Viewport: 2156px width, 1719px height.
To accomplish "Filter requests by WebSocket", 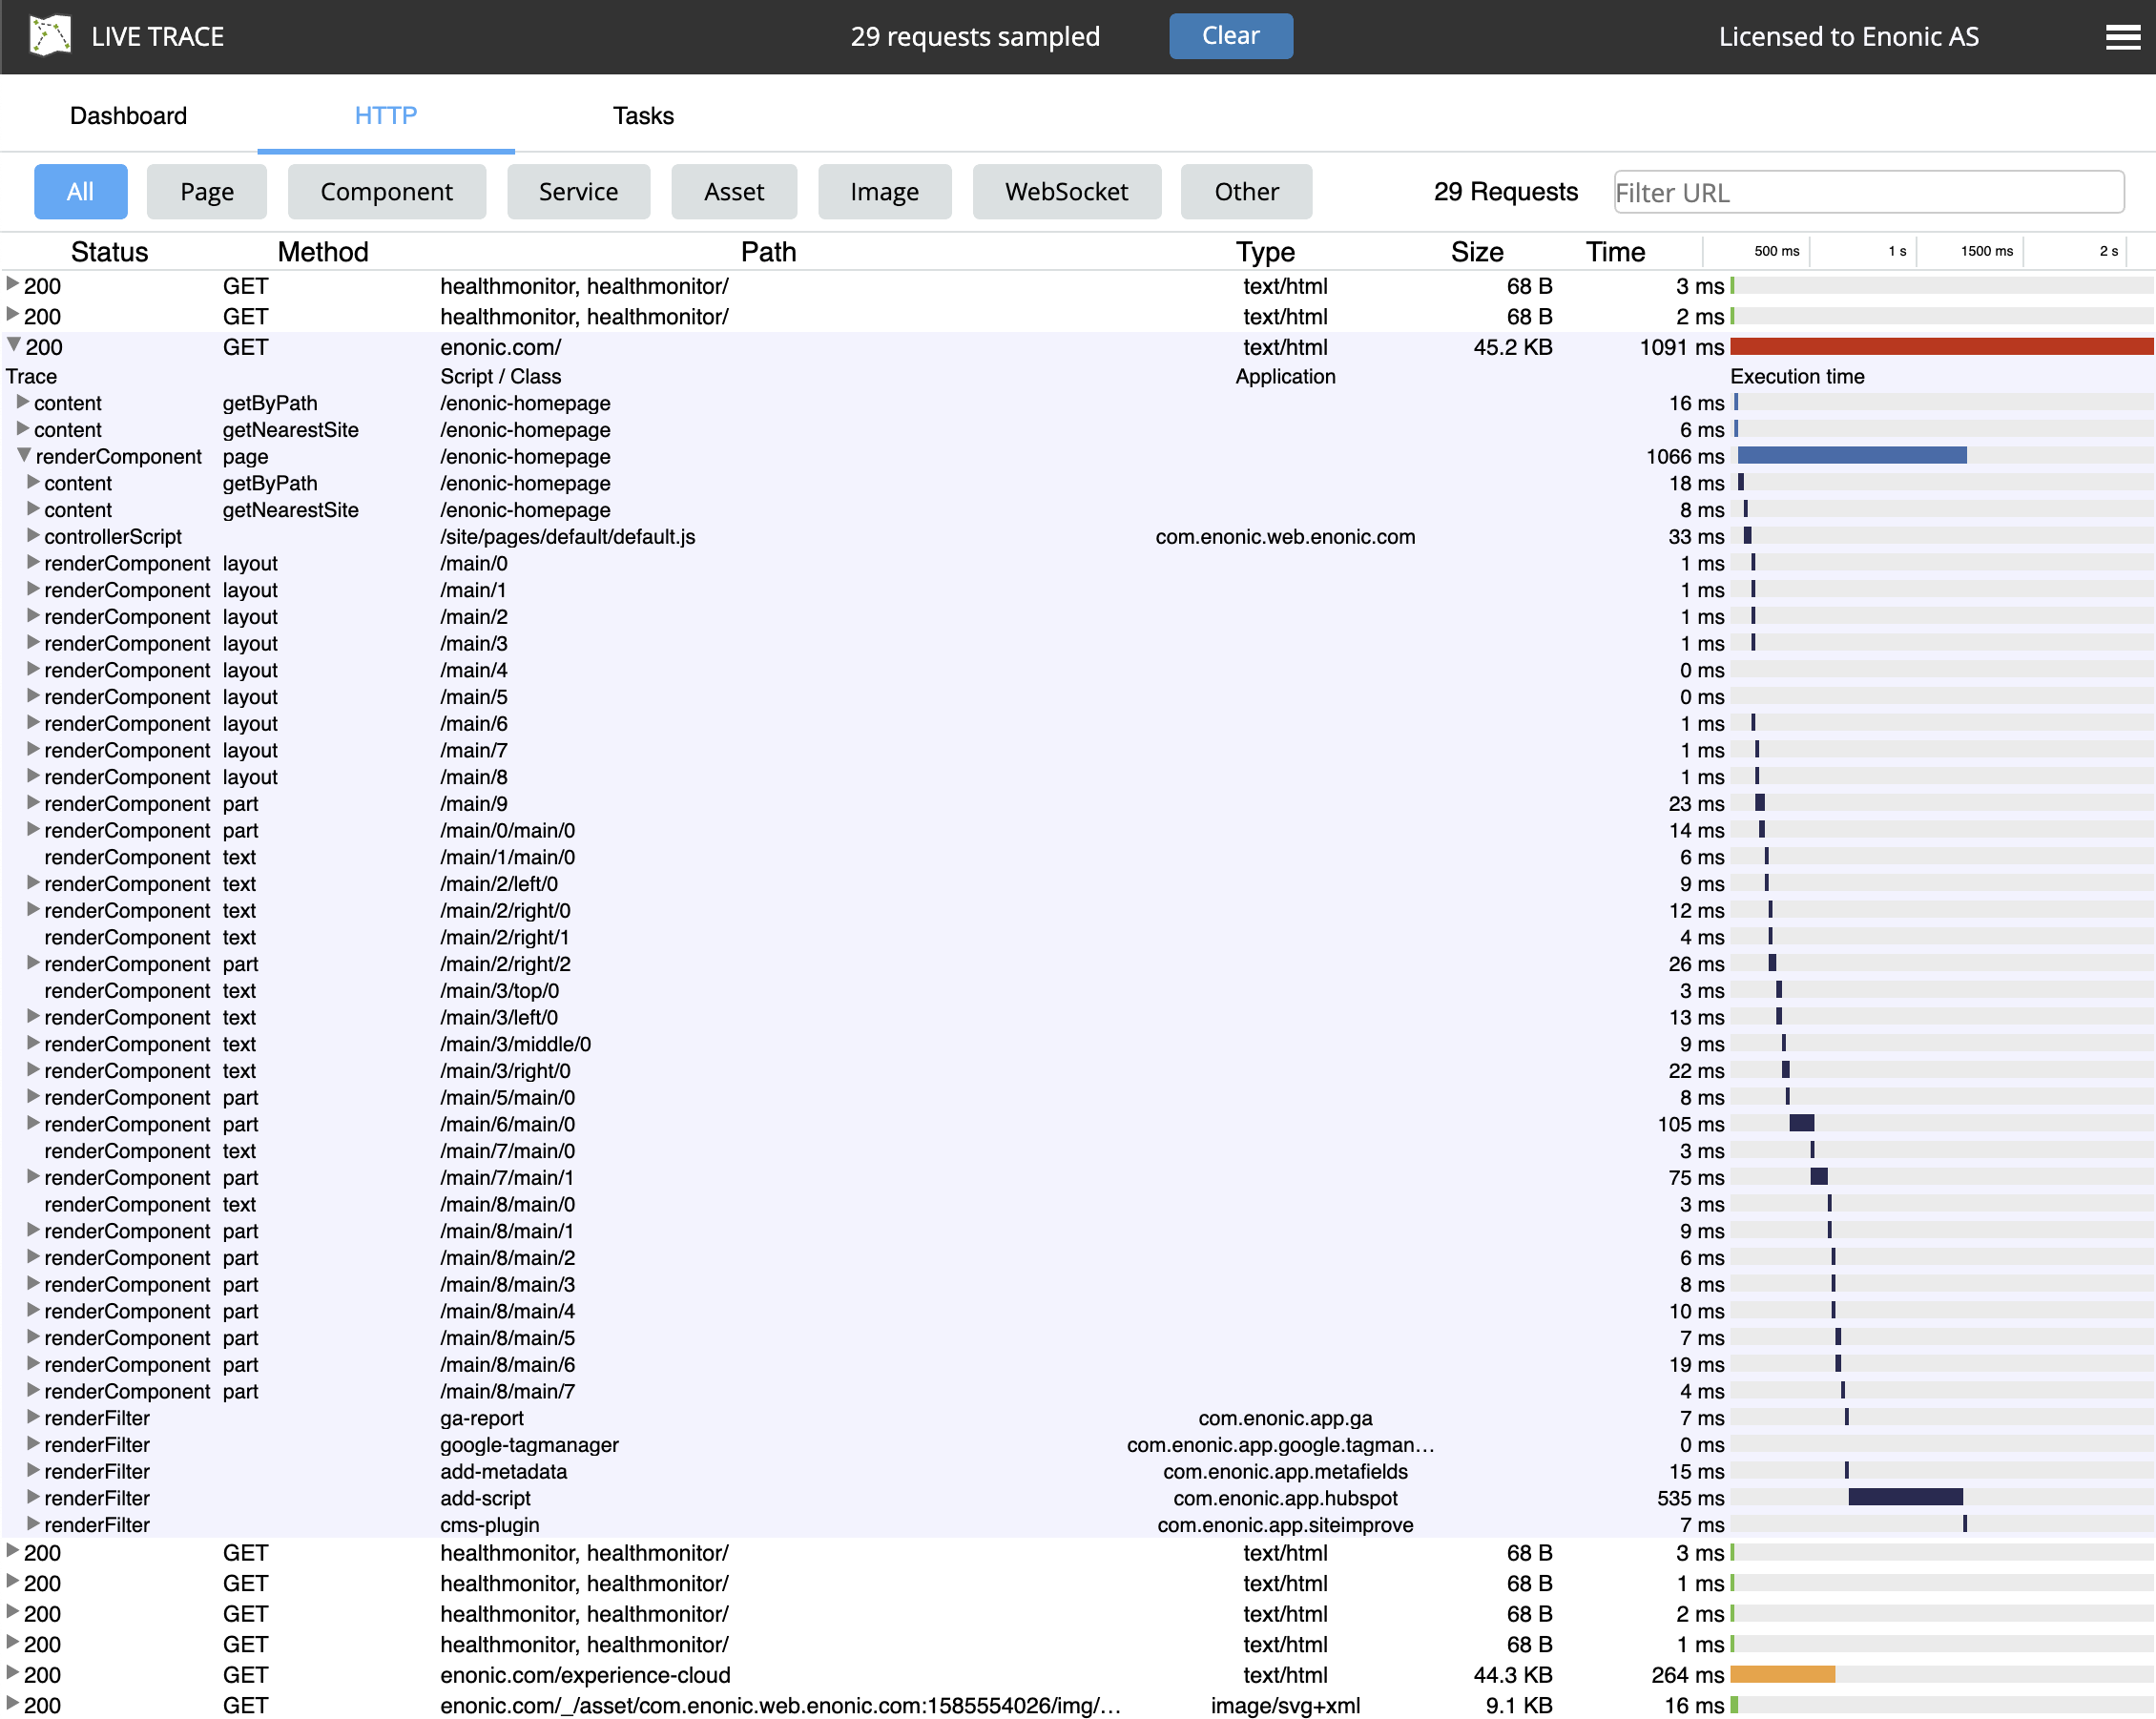I will point(1067,192).
